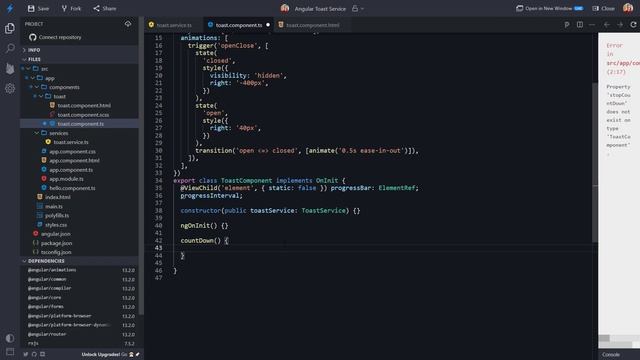Select toast.component.ts in file tree

click(80, 124)
